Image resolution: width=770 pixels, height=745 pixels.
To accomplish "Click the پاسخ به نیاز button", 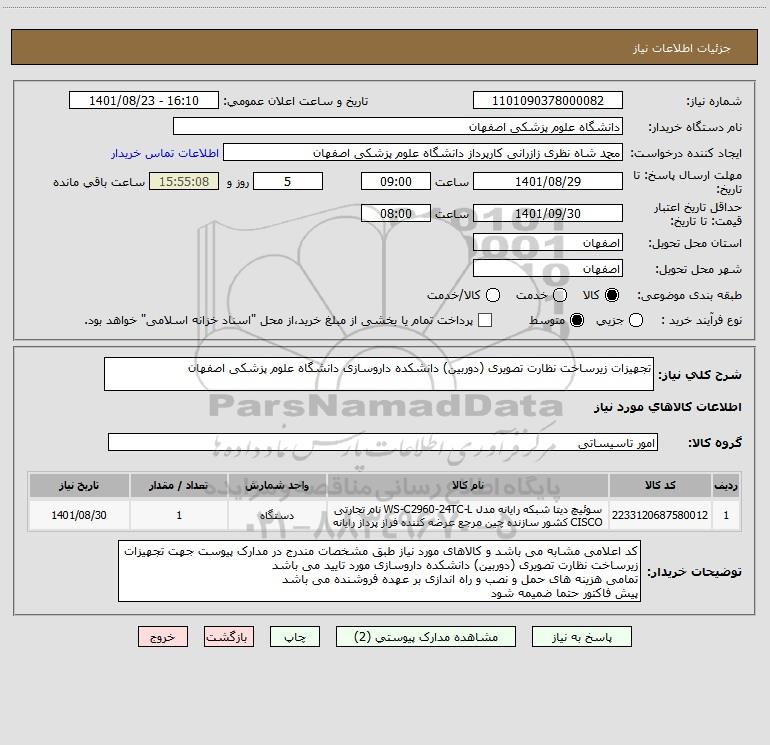I will [581, 636].
